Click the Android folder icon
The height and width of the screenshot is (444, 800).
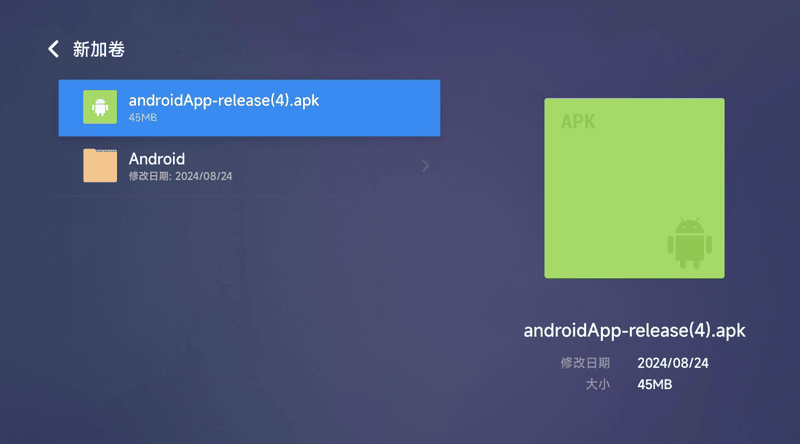(x=100, y=166)
